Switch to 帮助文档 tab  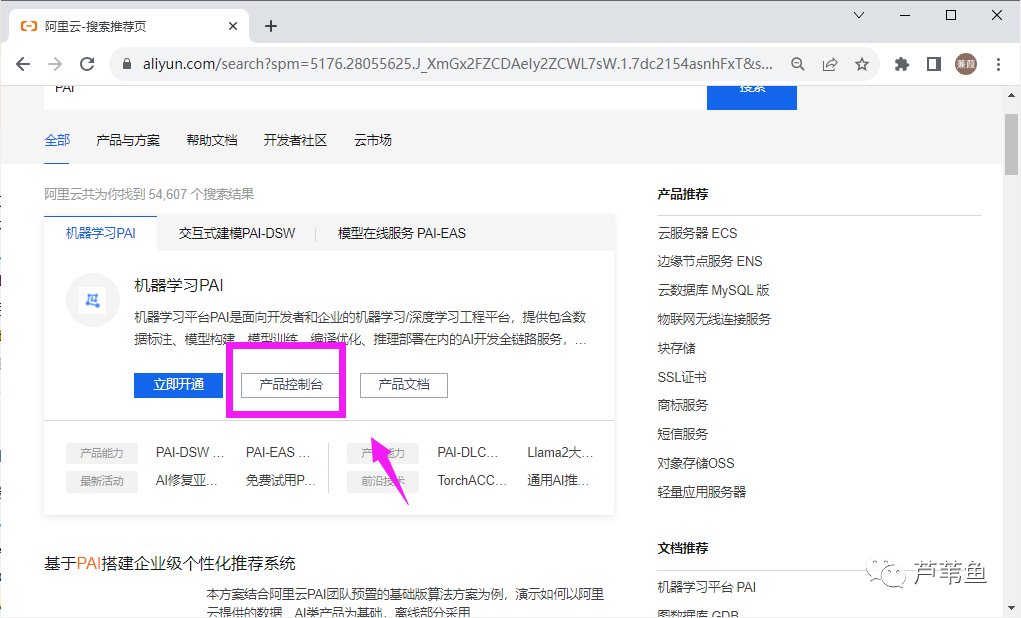point(212,140)
